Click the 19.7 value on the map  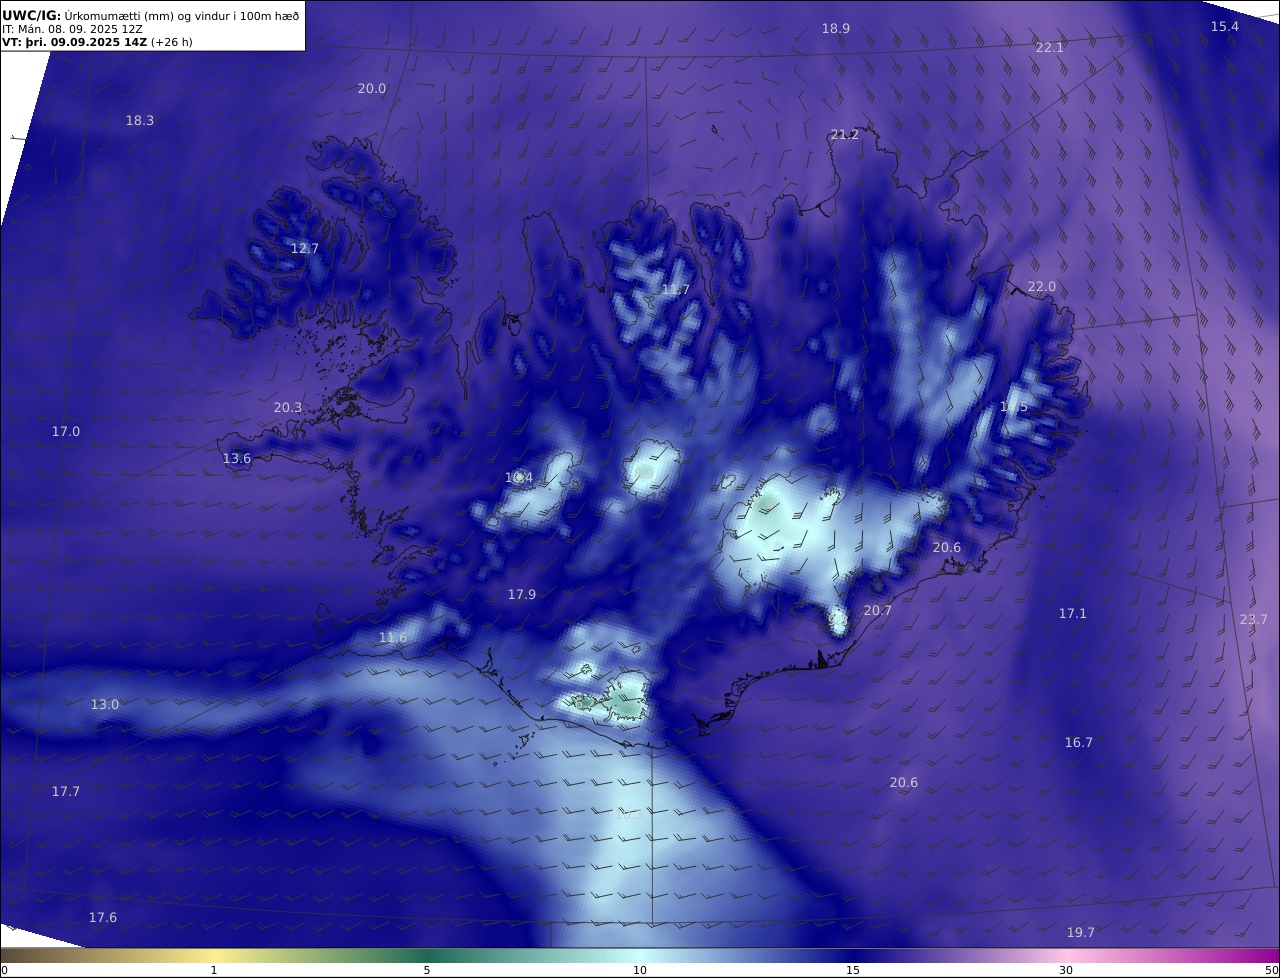[x=1081, y=932]
